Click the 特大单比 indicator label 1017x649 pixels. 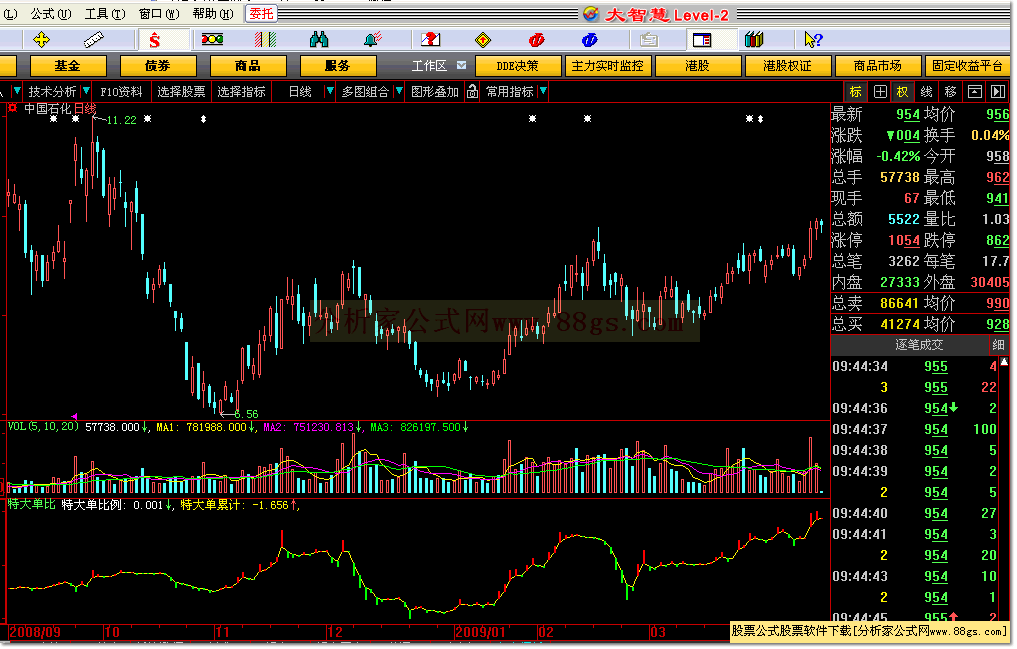point(32,504)
